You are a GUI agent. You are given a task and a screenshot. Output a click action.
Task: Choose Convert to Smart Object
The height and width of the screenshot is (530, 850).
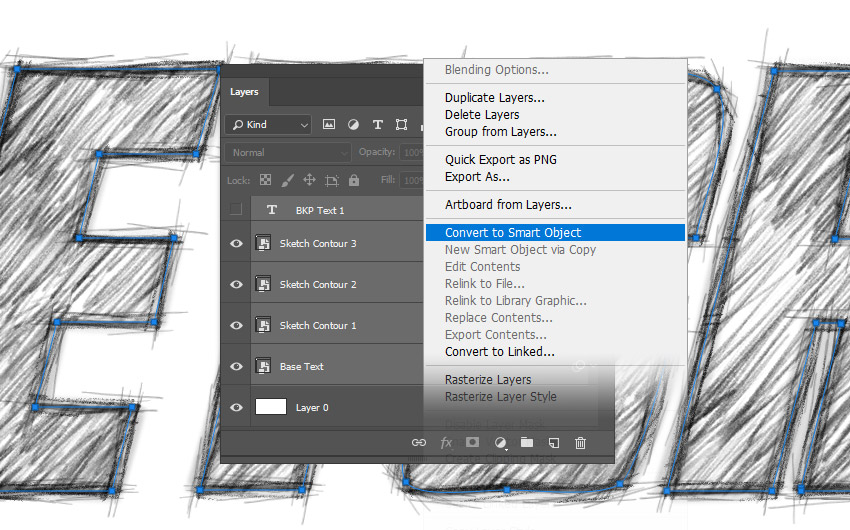coord(556,232)
